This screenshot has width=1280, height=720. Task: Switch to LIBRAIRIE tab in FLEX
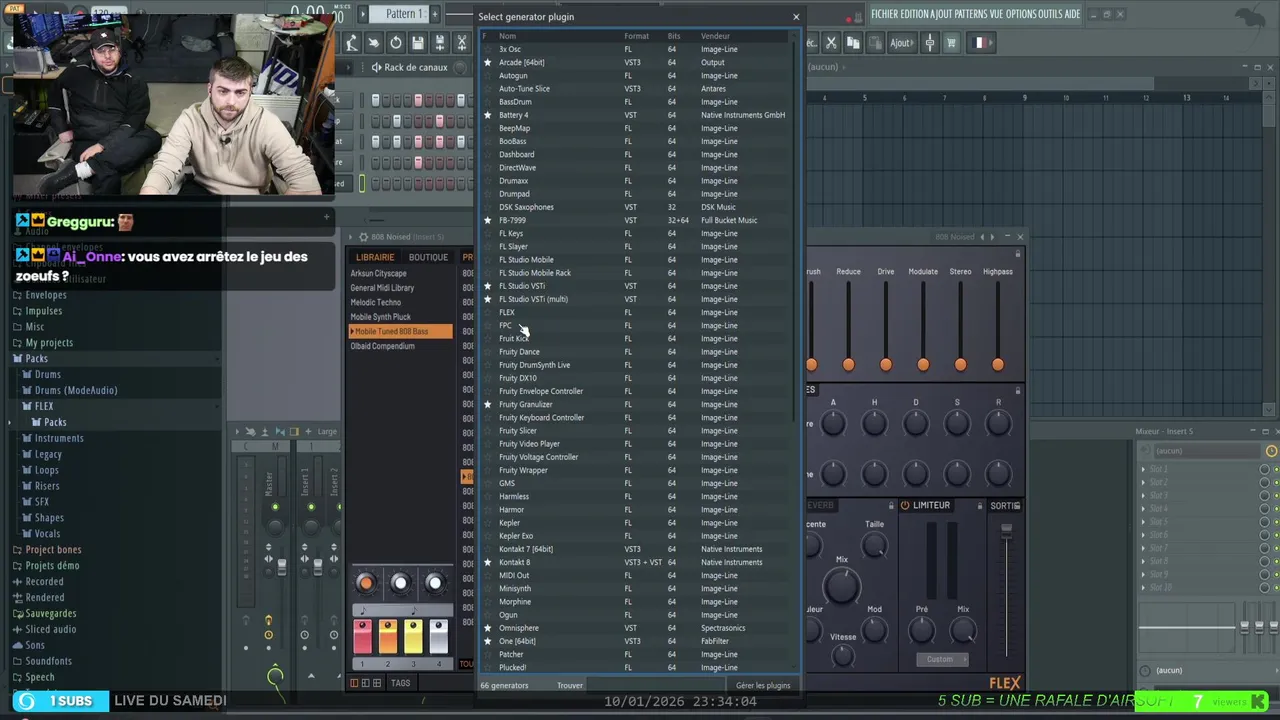click(375, 257)
